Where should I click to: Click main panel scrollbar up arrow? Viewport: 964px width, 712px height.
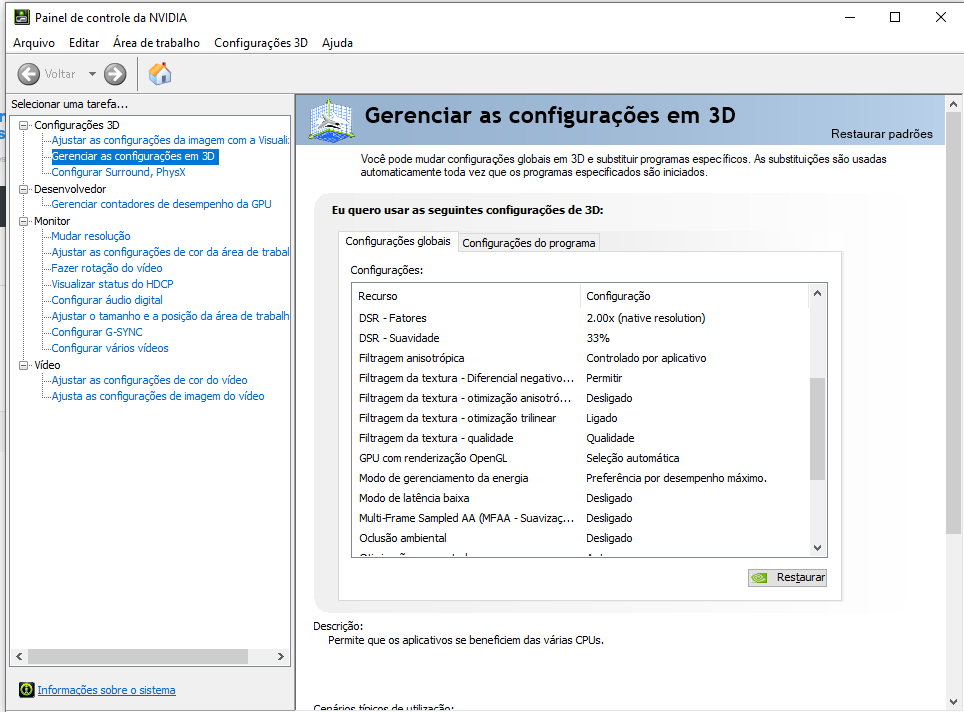pyautogui.click(x=954, y=105)
